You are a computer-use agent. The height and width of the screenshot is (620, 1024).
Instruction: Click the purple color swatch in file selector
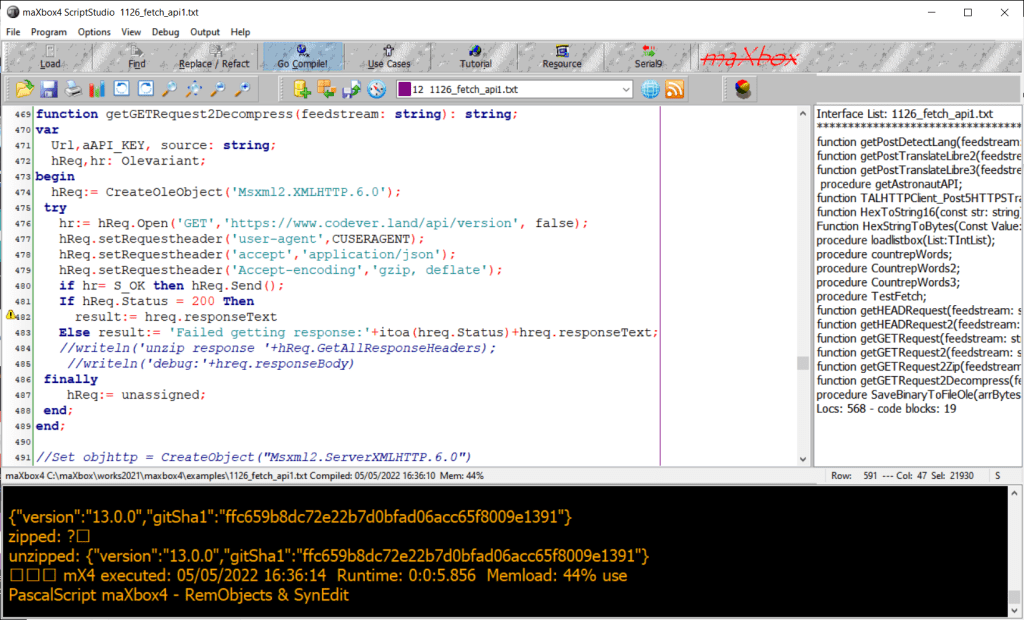403,90
